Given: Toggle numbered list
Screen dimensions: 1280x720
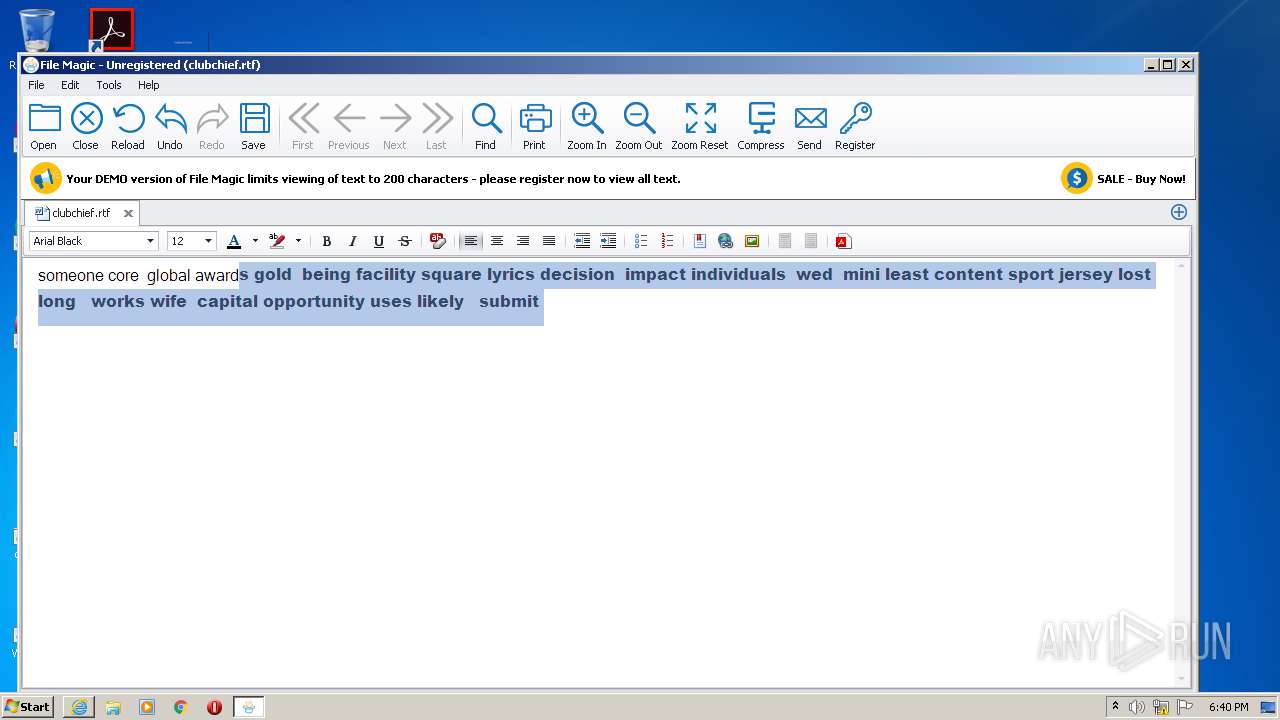Looking at the screenshot, I should tap(667, 241).
